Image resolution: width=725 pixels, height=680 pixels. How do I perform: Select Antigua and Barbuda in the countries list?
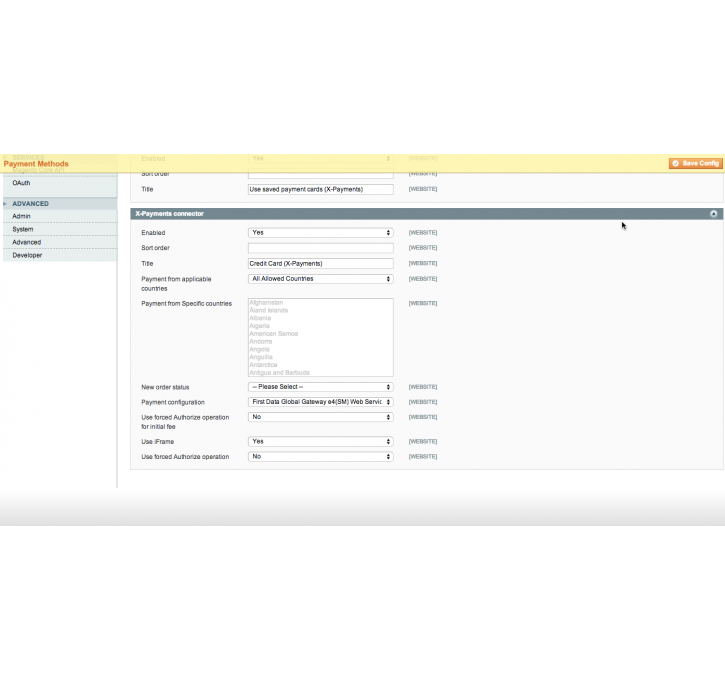280,373
